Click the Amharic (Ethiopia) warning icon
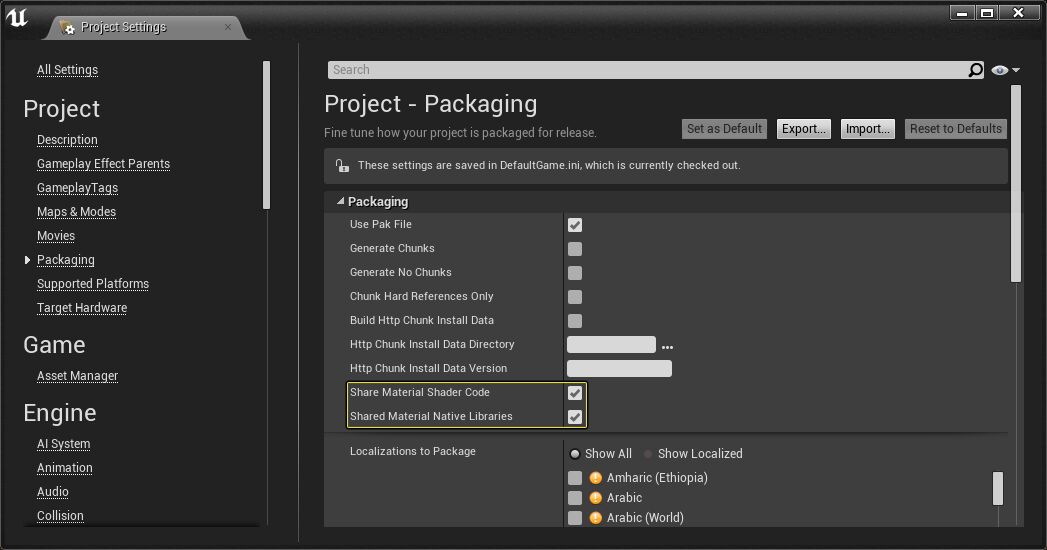 click(x=596, y=478)
